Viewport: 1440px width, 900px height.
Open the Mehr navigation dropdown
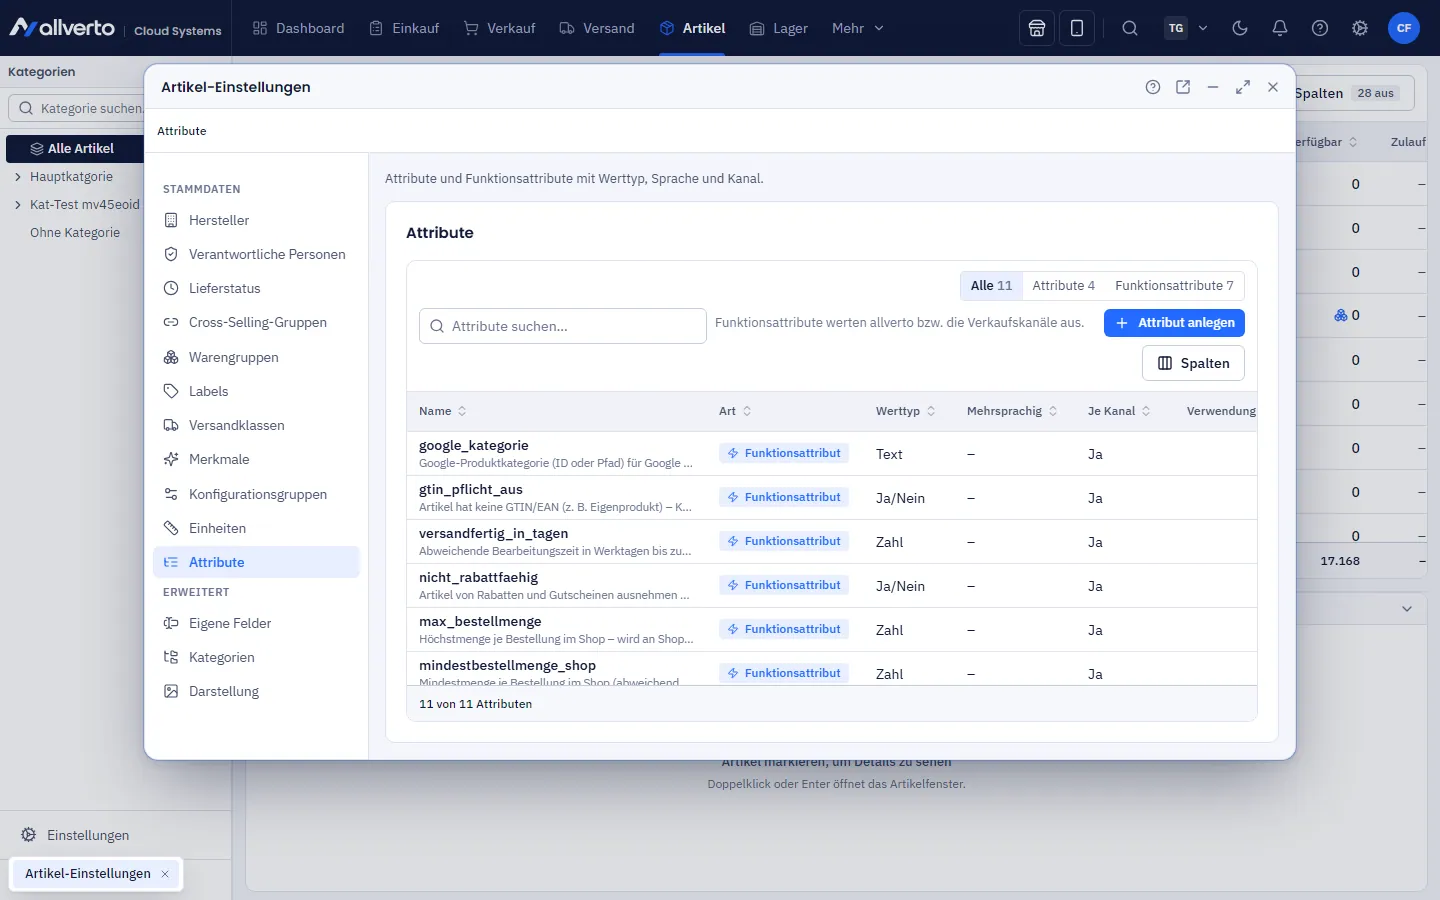coord(858,28)
